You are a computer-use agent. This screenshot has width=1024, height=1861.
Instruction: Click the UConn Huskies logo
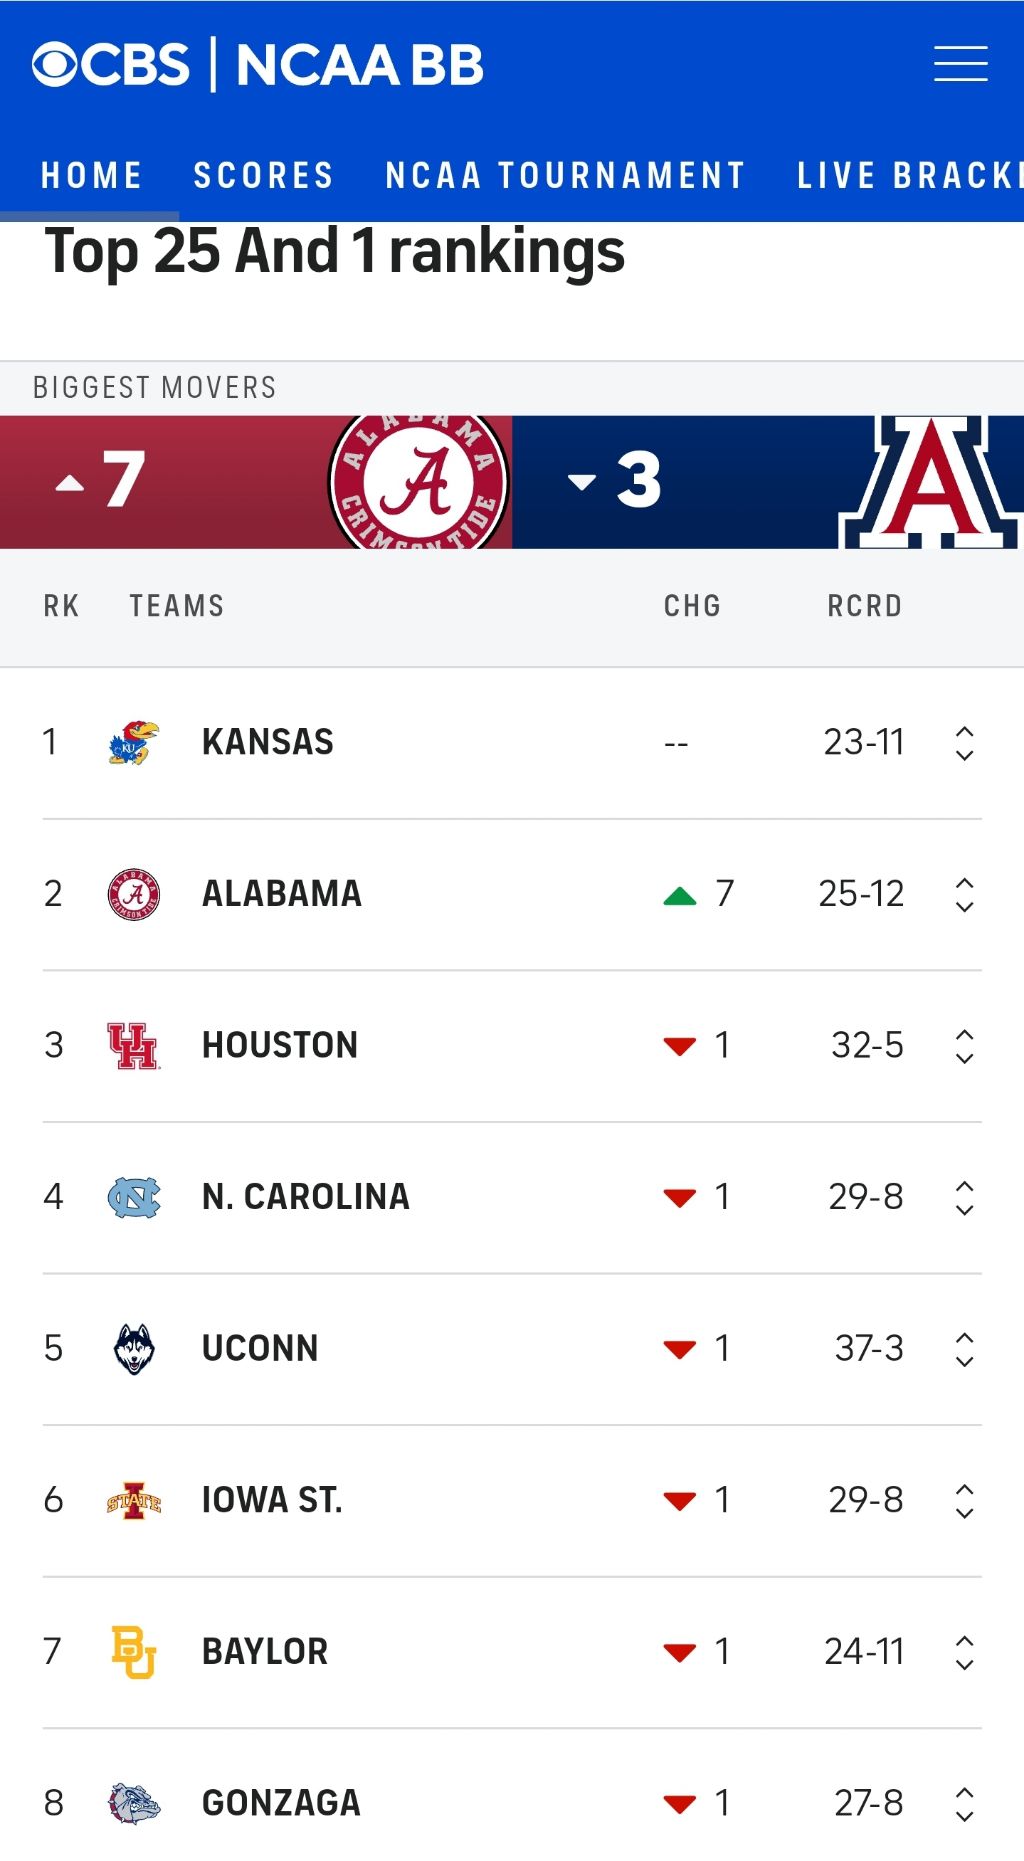pyautogui.click(x=134, y=1349)
